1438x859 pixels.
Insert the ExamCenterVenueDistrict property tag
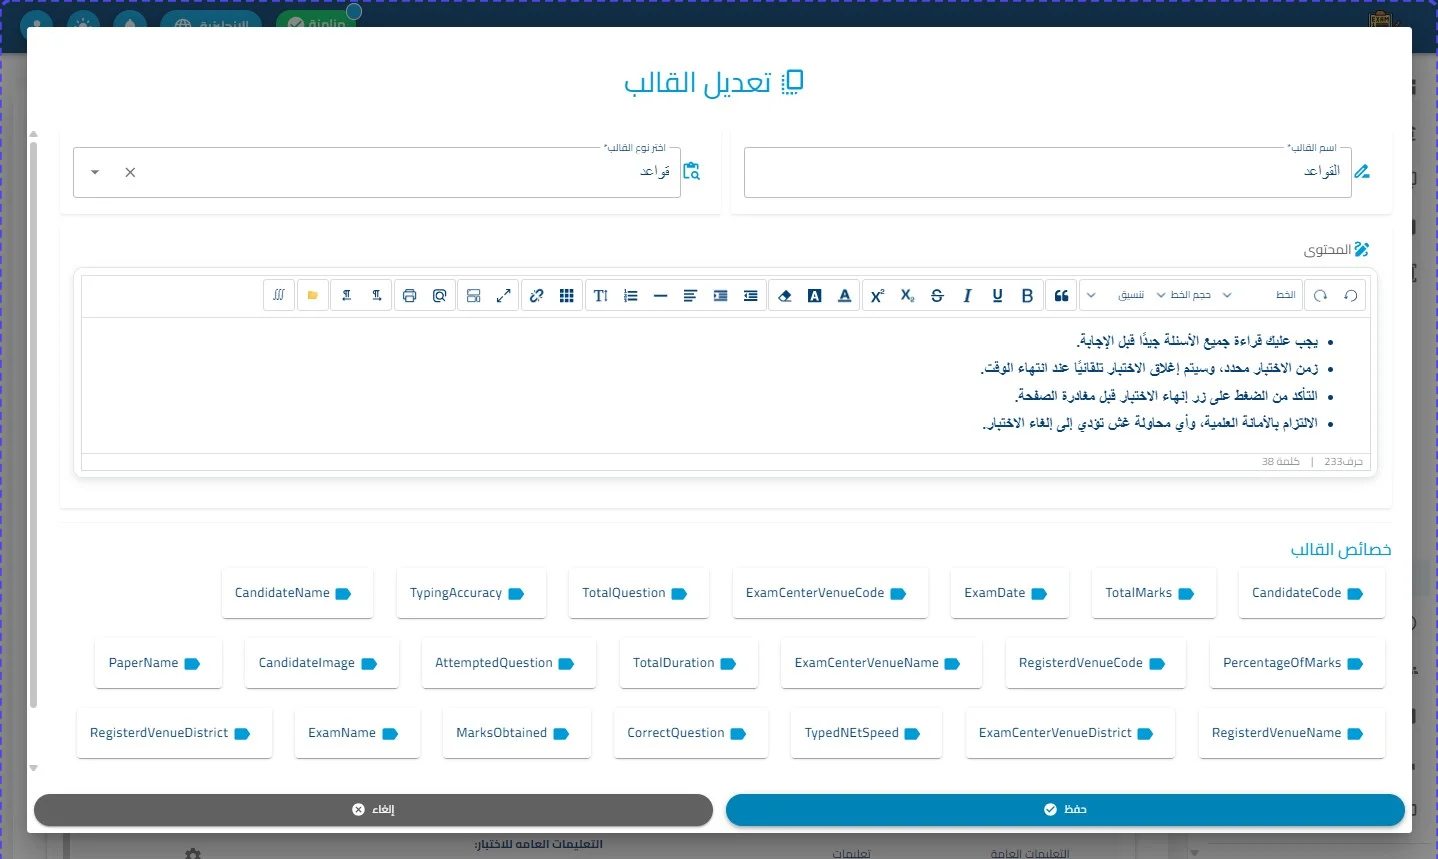pos(1070,733)
